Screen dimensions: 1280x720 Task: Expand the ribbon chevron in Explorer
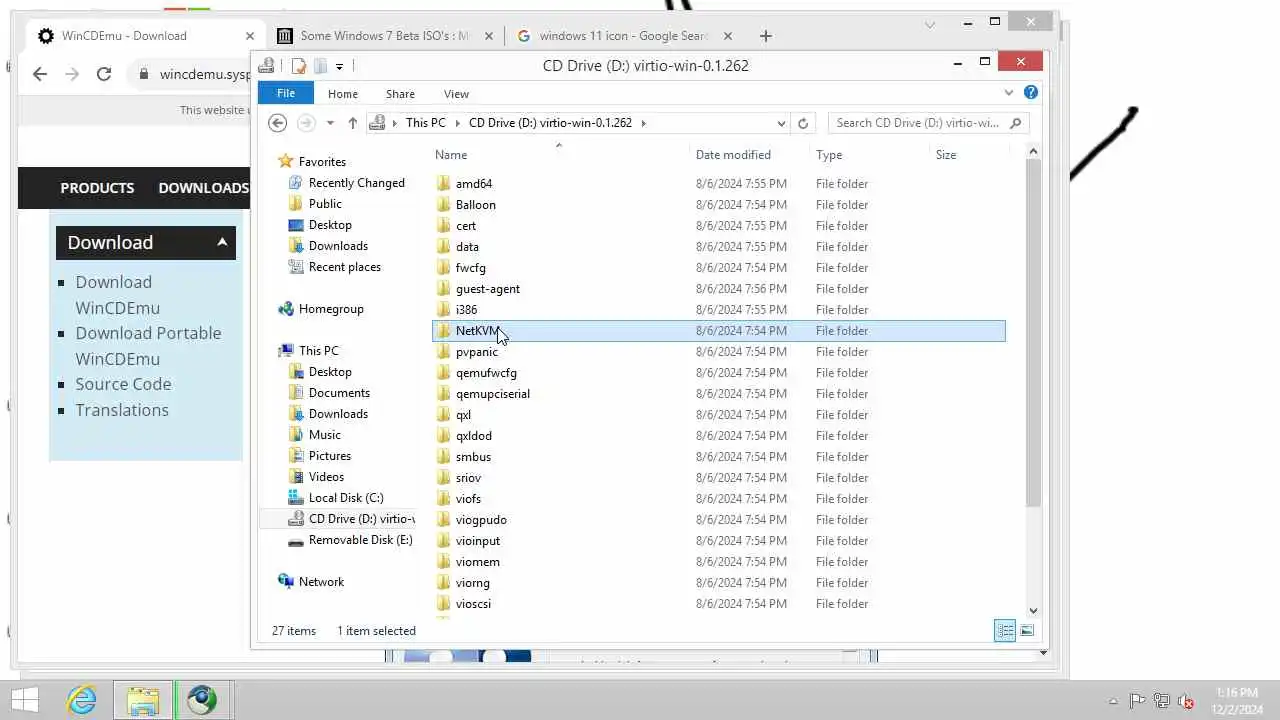pyautogui.click(x=1008, y=93)
